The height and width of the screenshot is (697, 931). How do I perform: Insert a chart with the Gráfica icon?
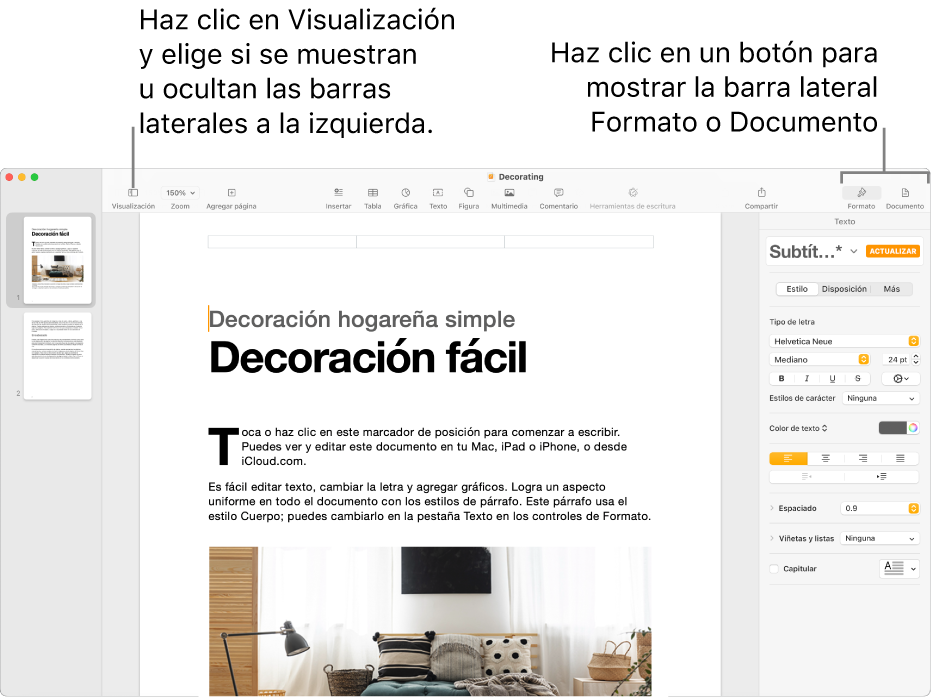405,192
